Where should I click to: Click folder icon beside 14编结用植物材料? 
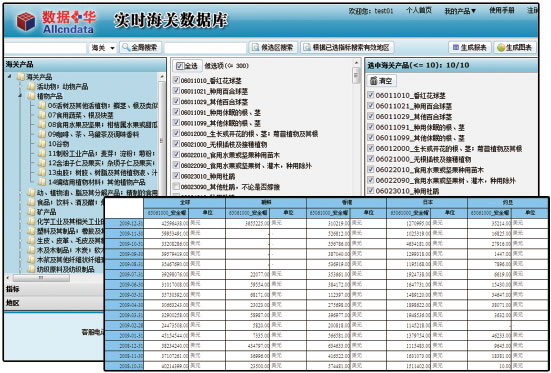tap(42, 182)
